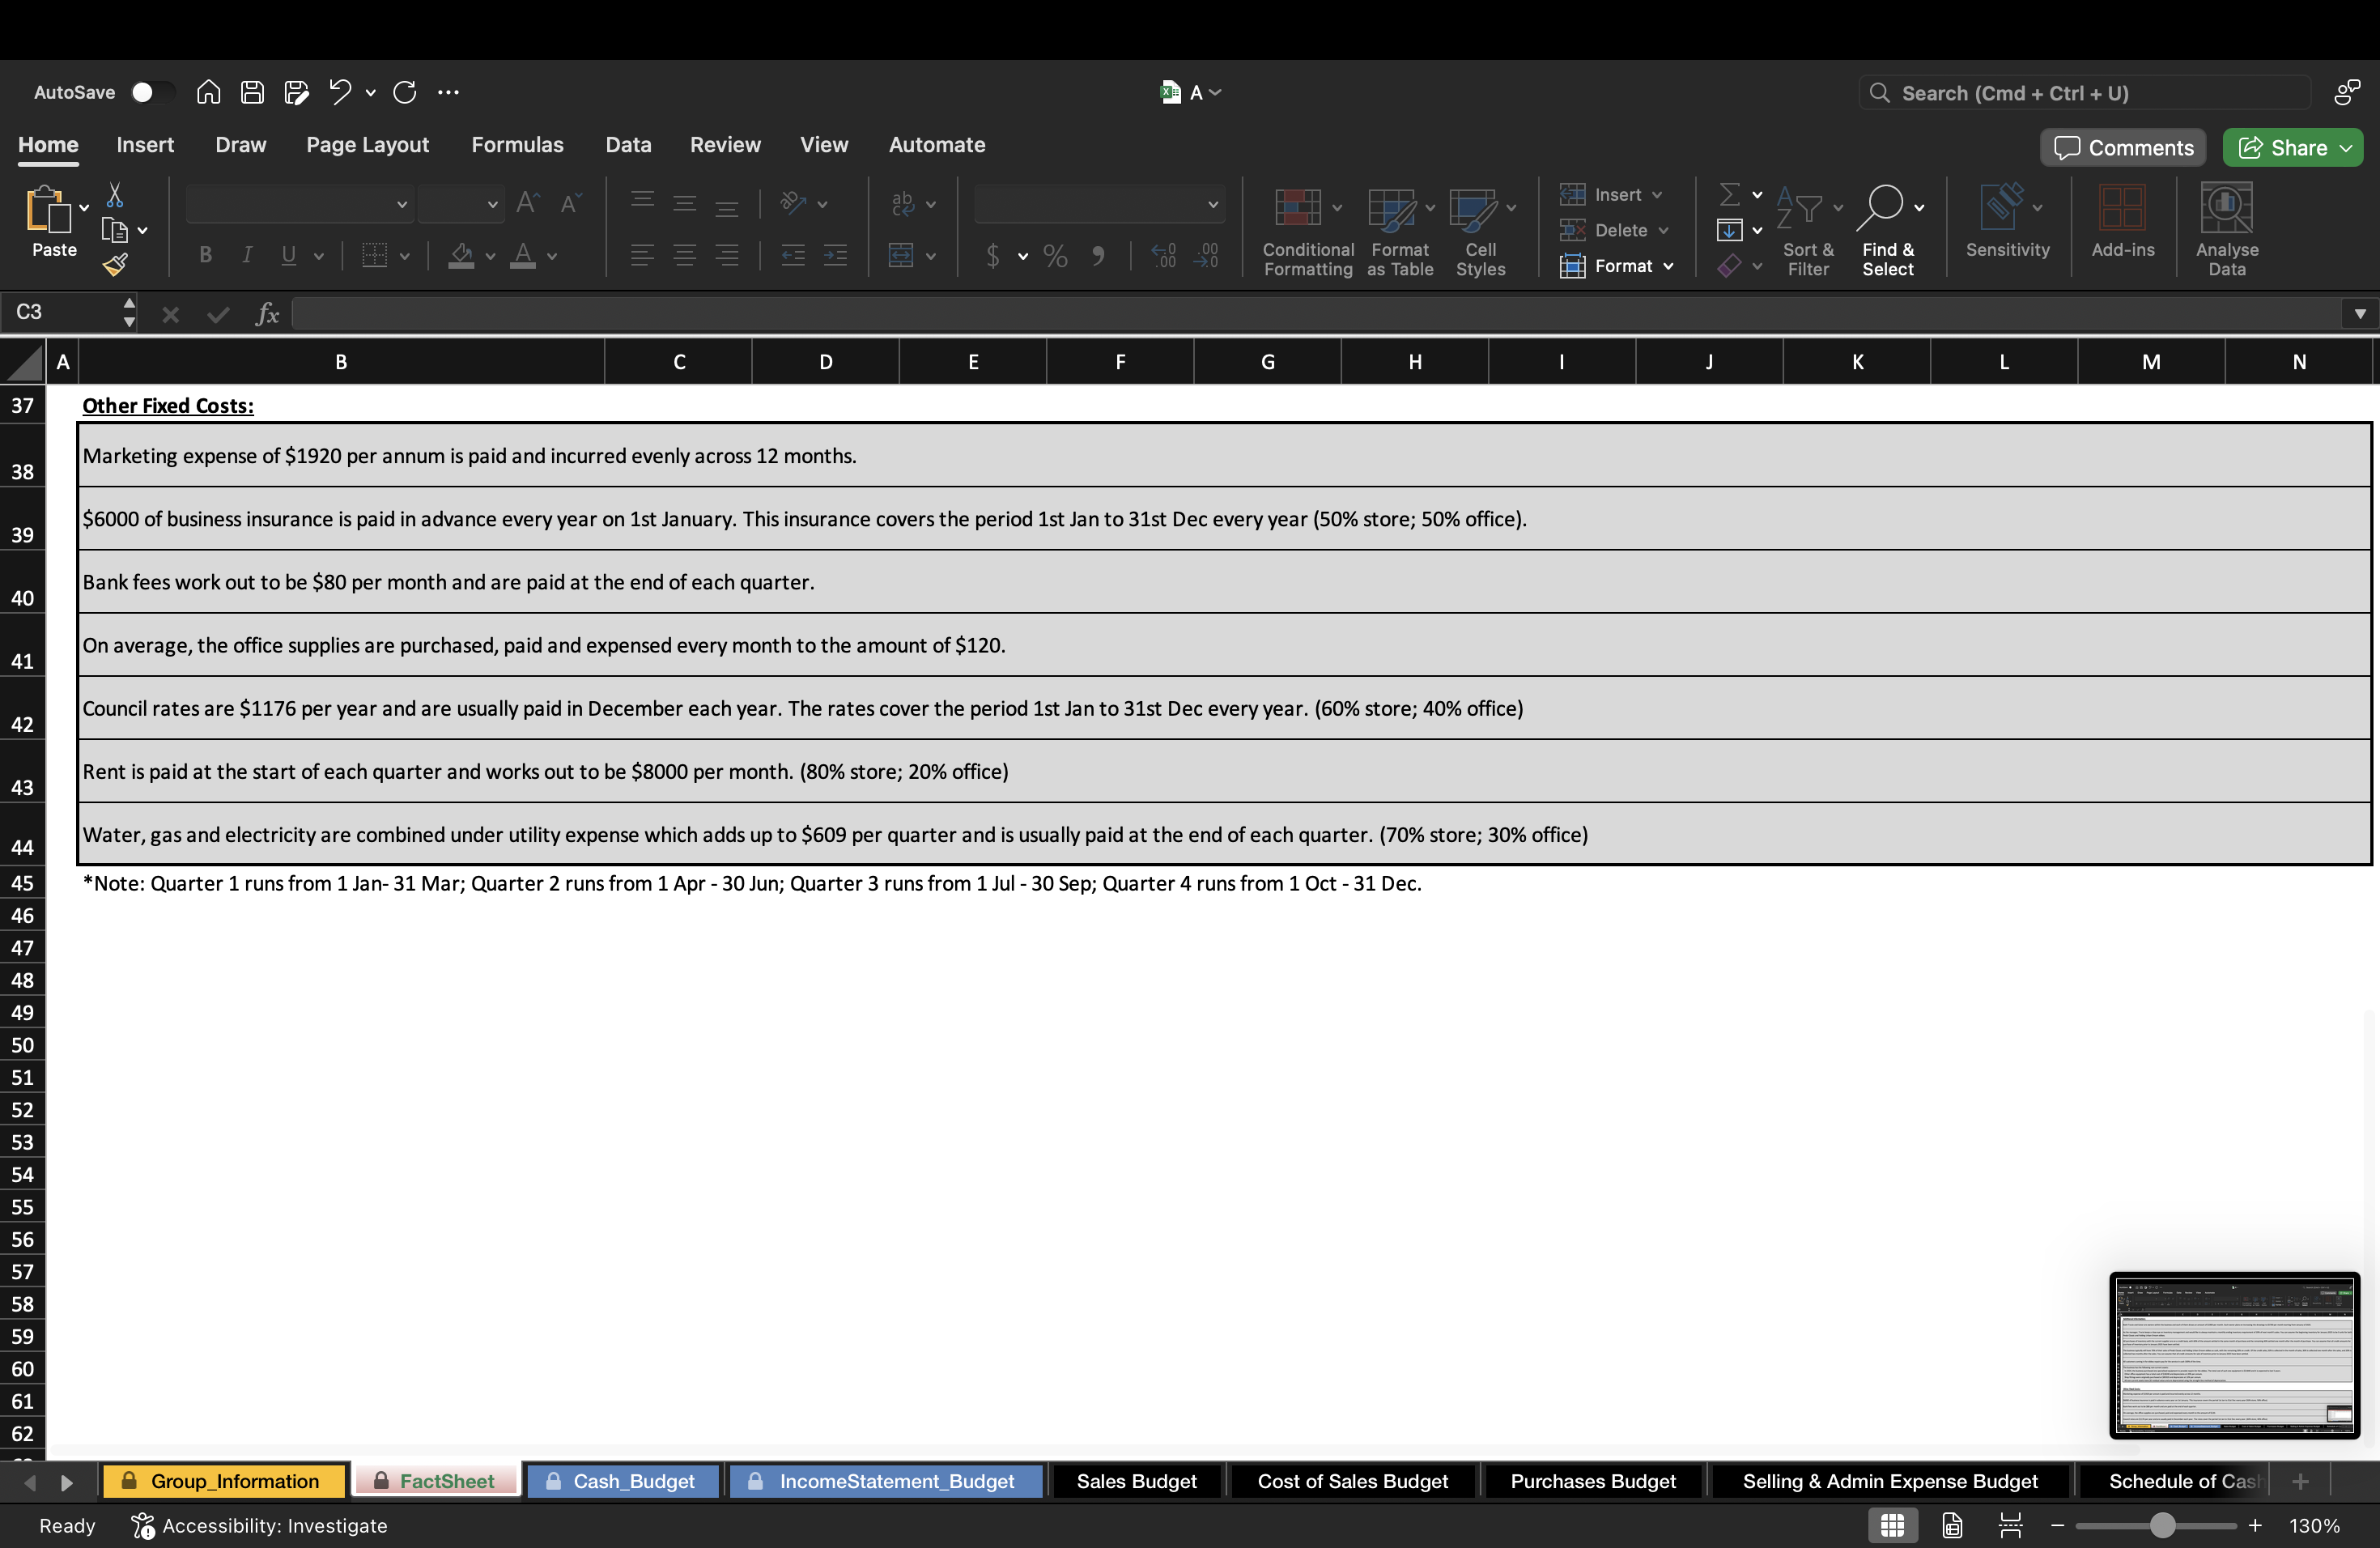Click the Share button
Image resolution: width=2380 pixels, height=1548 pixels.
(2292, 147)
